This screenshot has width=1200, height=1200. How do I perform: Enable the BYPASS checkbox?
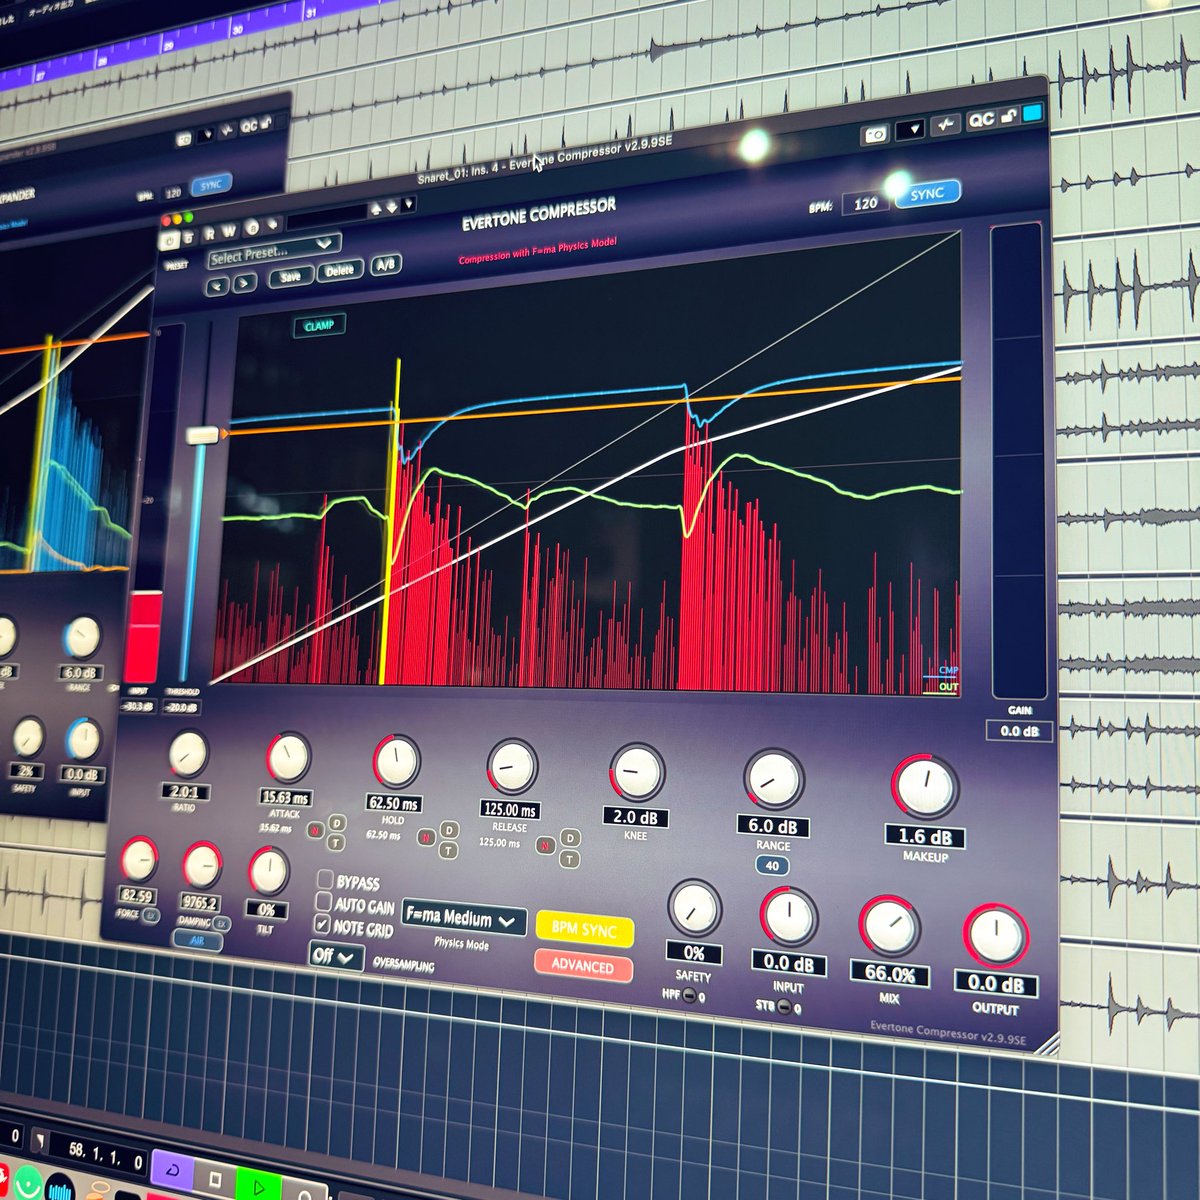pos(325,879)
